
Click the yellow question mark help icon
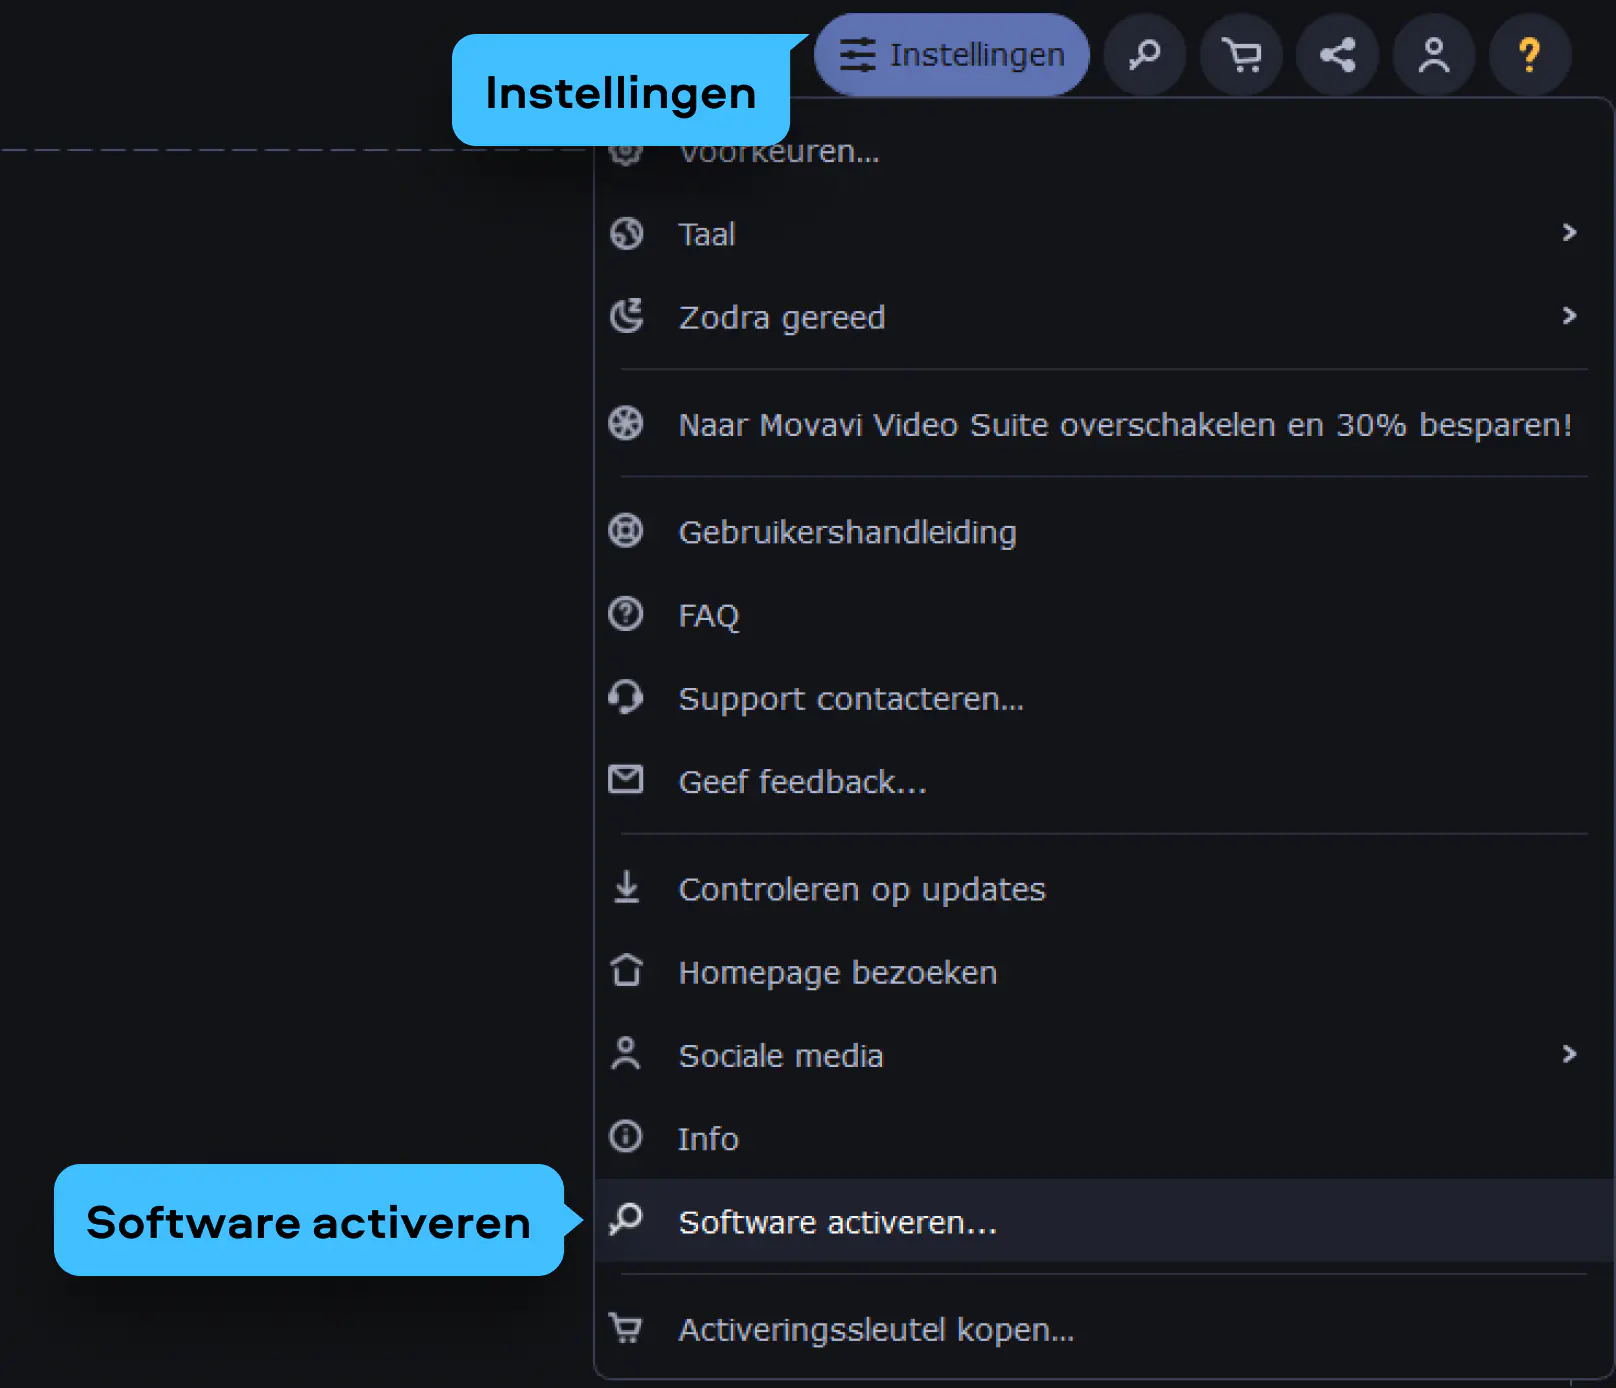click(x=1529, y=55)
